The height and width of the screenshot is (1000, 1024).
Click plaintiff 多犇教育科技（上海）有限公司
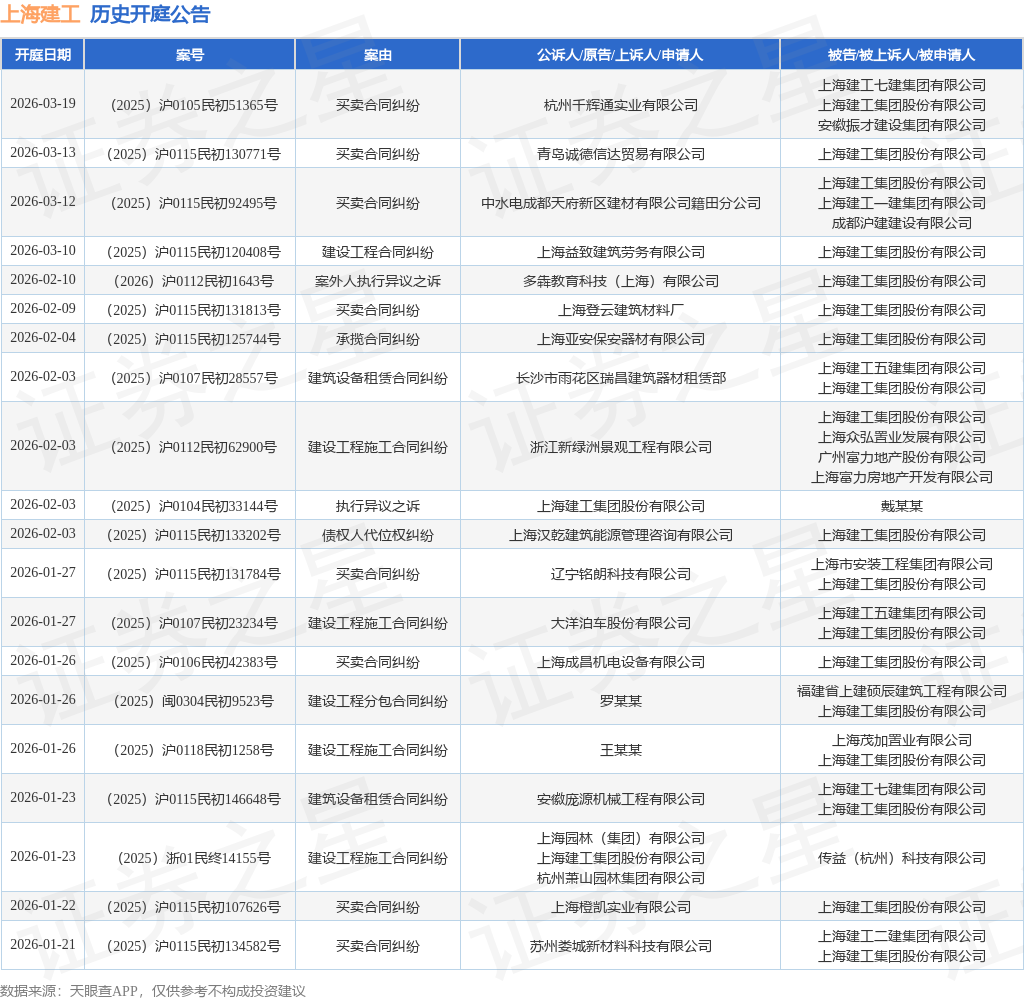click(x=620, y=281)
